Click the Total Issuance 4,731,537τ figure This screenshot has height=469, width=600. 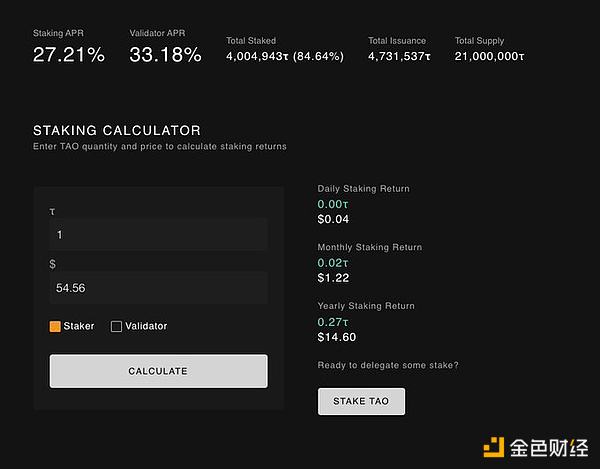tap(399, 56)
